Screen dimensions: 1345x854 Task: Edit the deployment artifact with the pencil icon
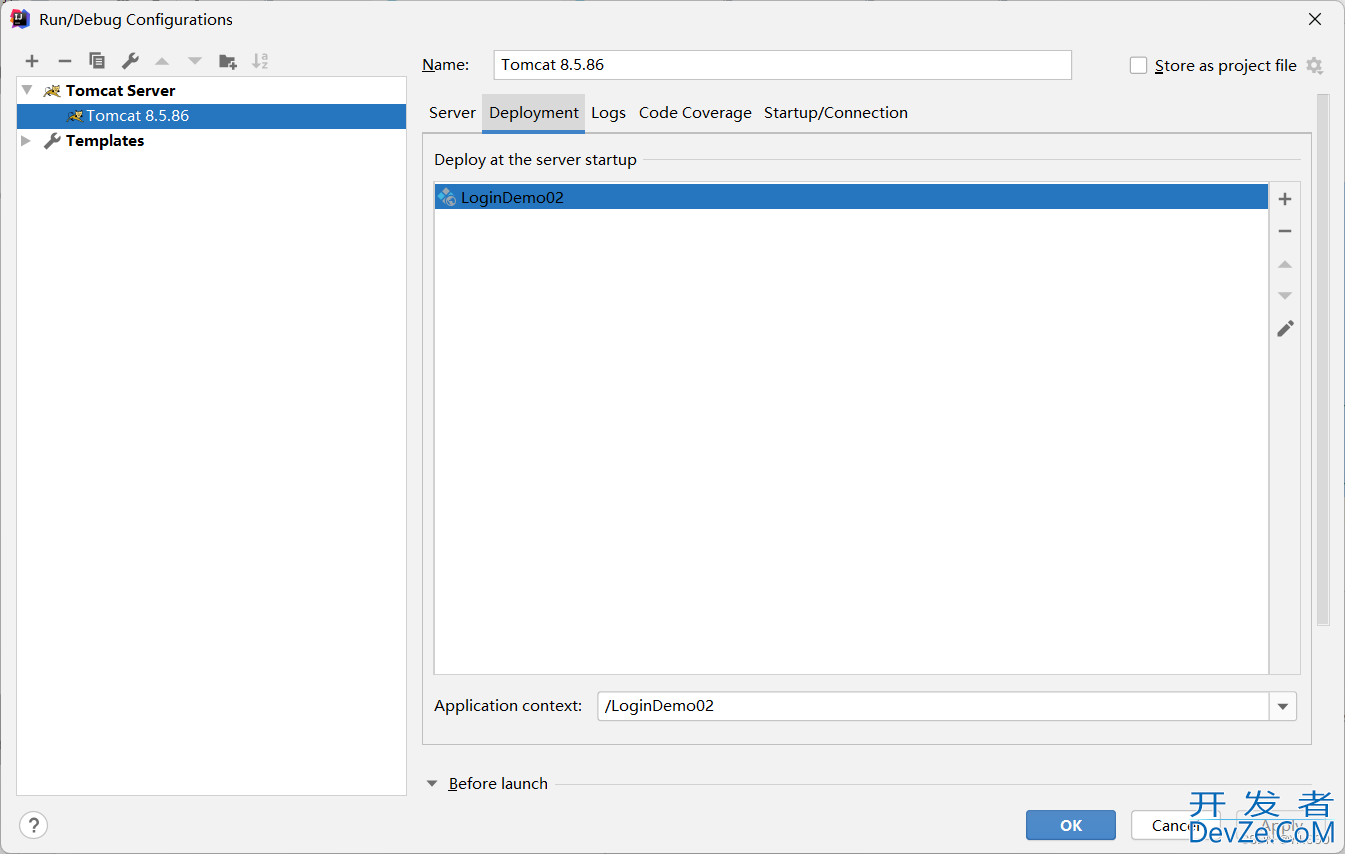1285,328
